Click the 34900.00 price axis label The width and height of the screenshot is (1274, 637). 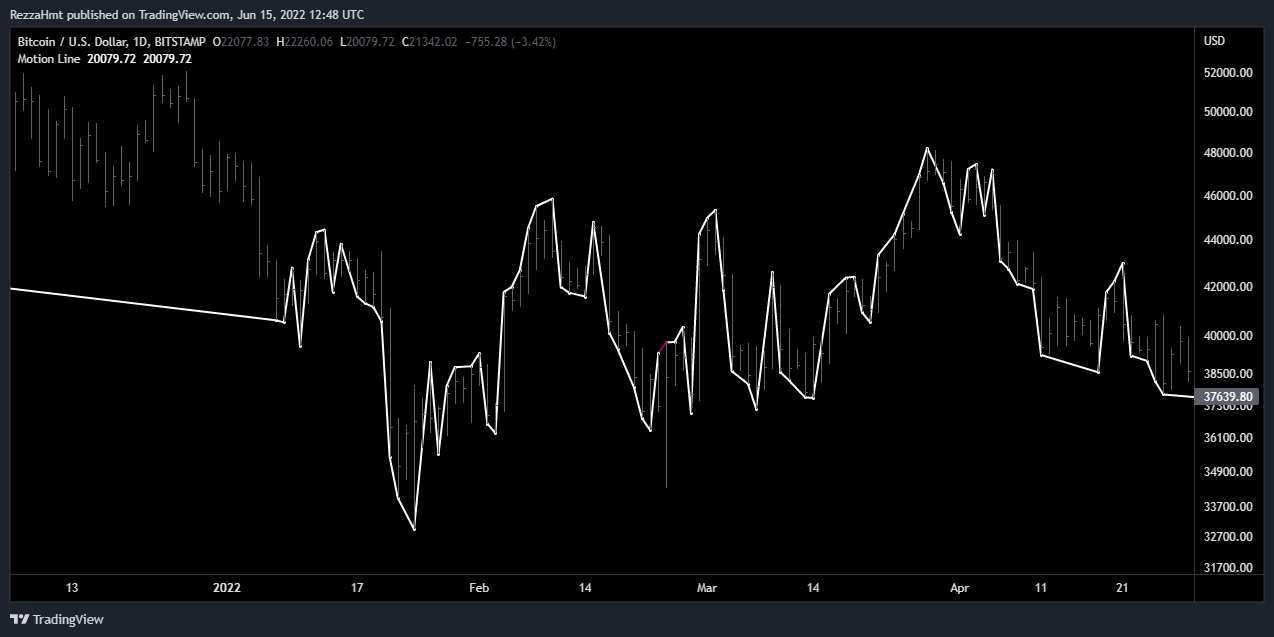[x=1229, y=472]
